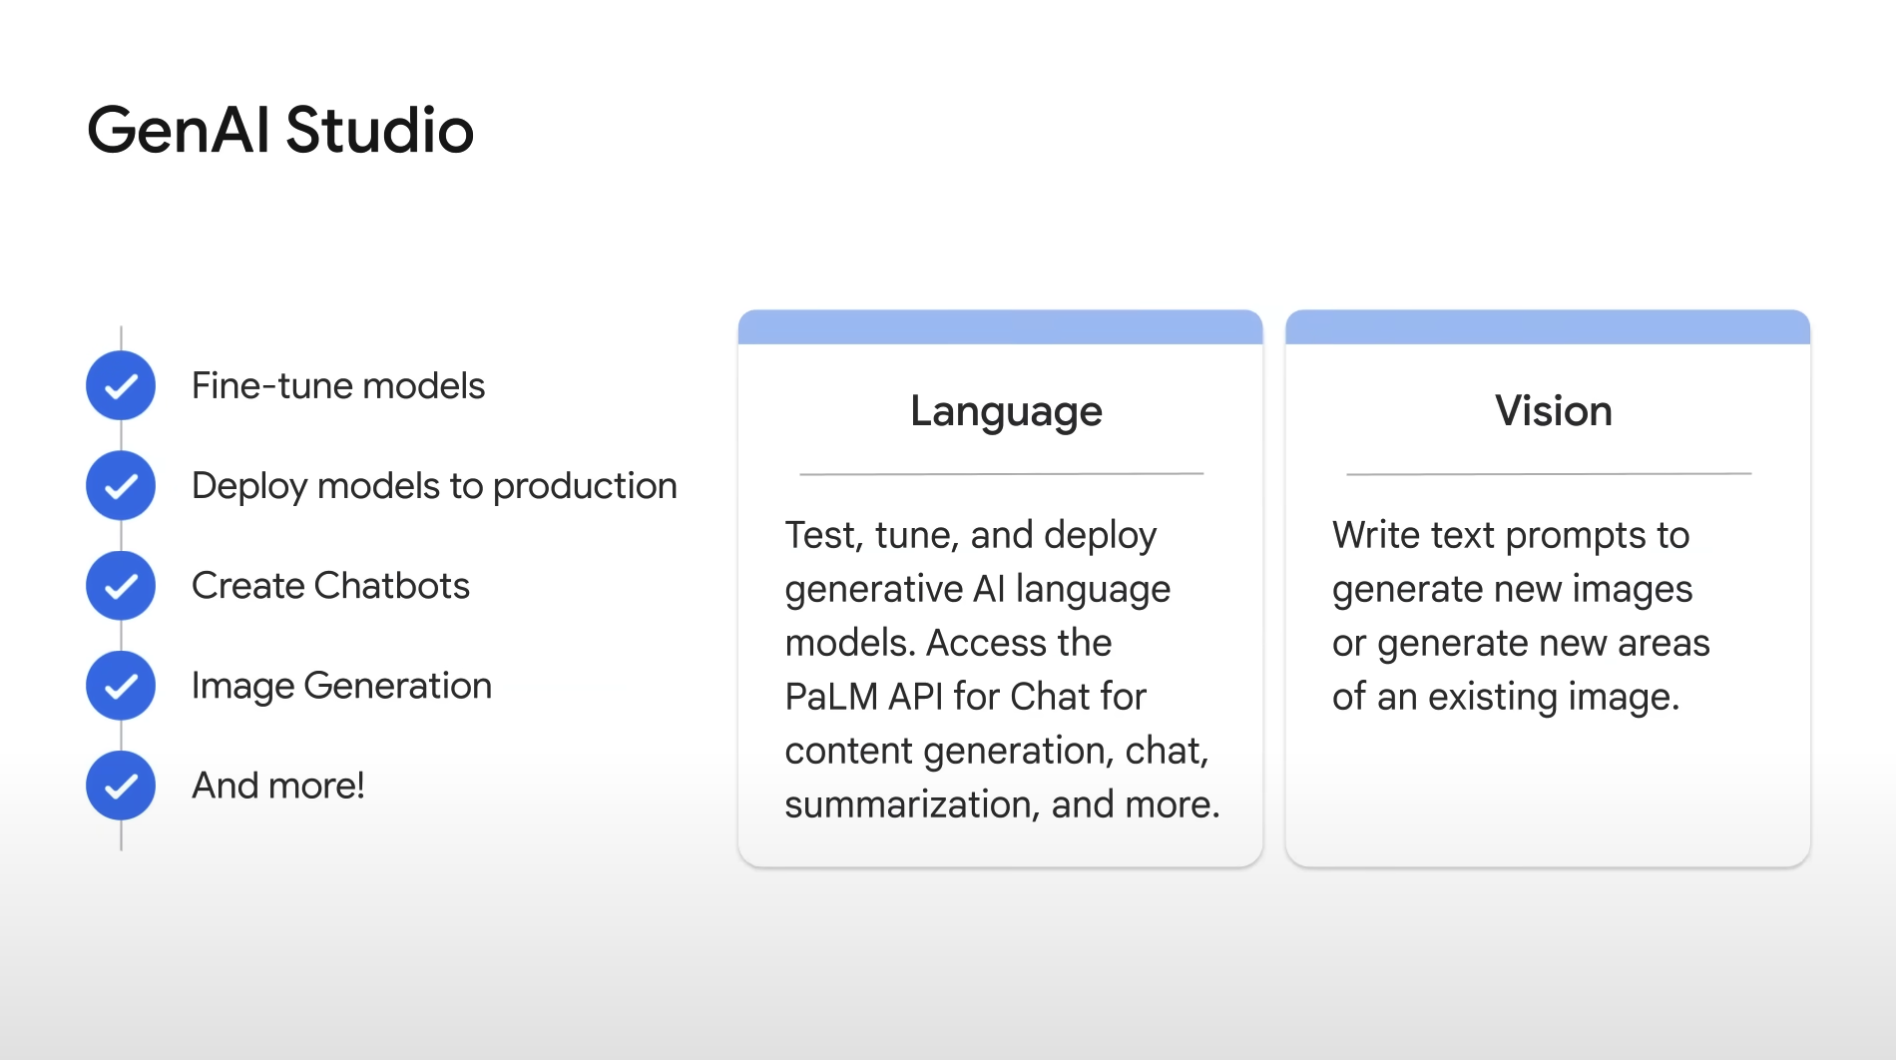Image resolution: width=1896 pixels, height=1060 pixels.
Task: Click 'PaLM API for Chat for' text line
Action: (x=965, y=696)
